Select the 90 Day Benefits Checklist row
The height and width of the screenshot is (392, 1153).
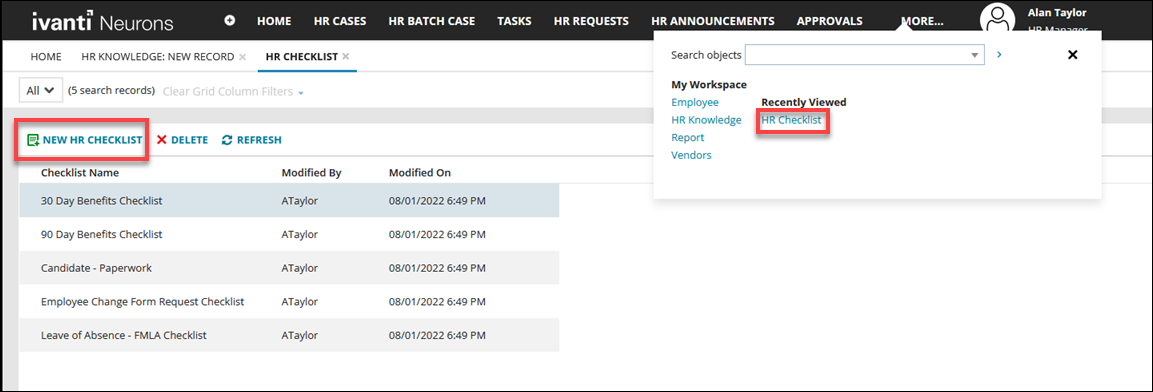[289, 235]
